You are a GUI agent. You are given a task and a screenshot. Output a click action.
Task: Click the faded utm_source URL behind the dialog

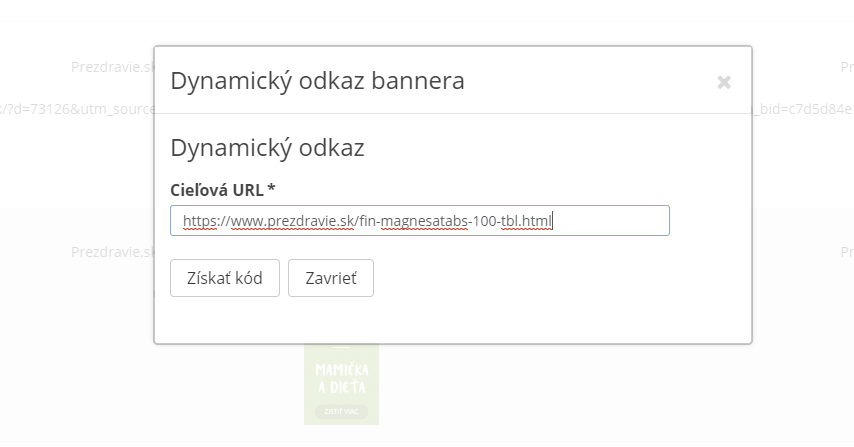coord(75,108)
